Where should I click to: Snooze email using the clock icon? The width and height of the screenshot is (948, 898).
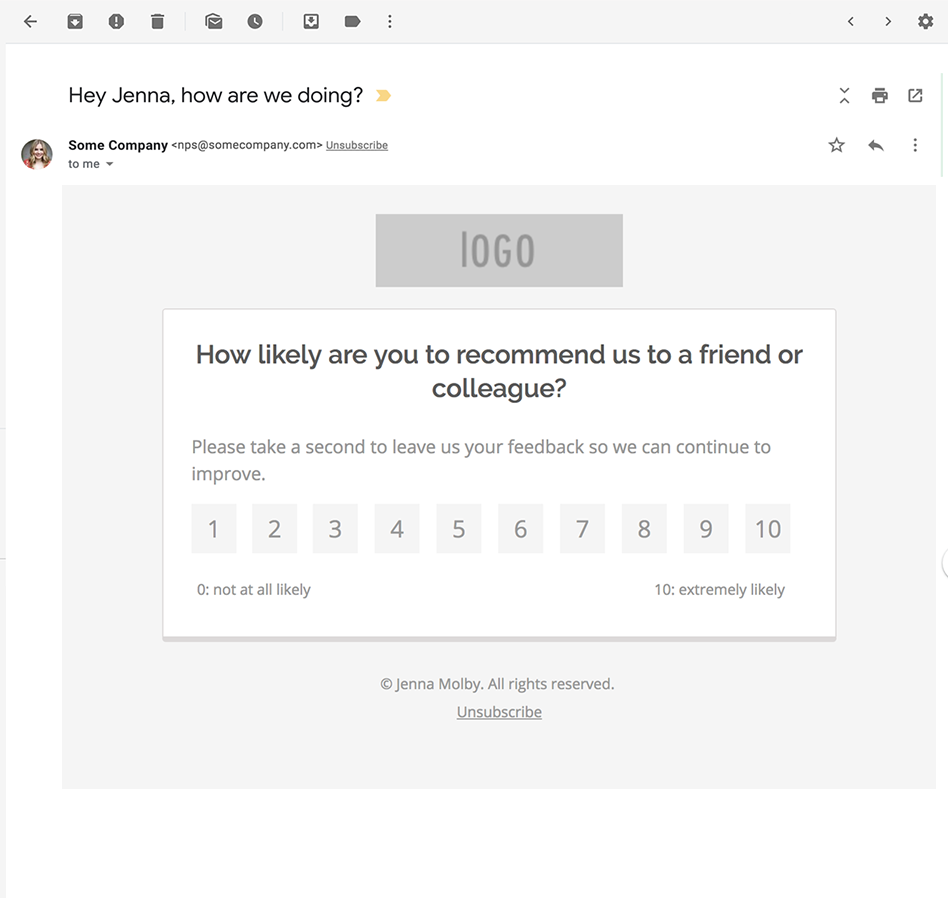(255, 21)
